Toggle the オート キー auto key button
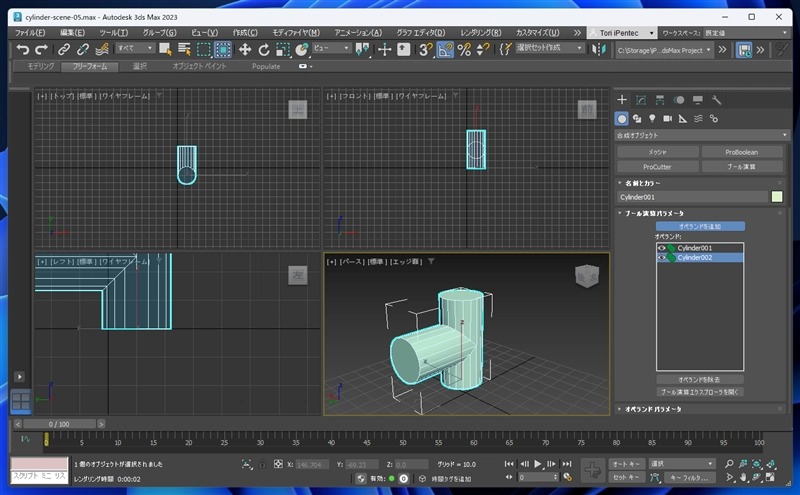The width and height of the screenshot is (800, 495). [x=627, y=464]
